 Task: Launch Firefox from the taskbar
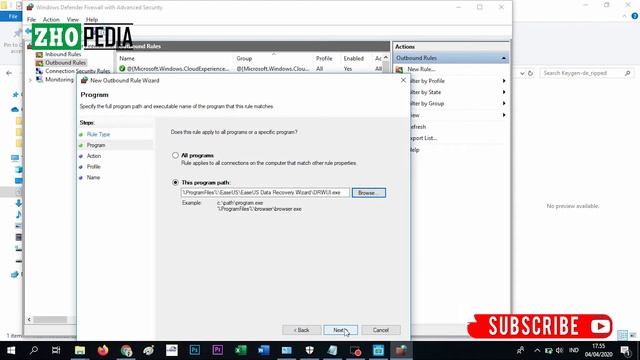[103, 350]
